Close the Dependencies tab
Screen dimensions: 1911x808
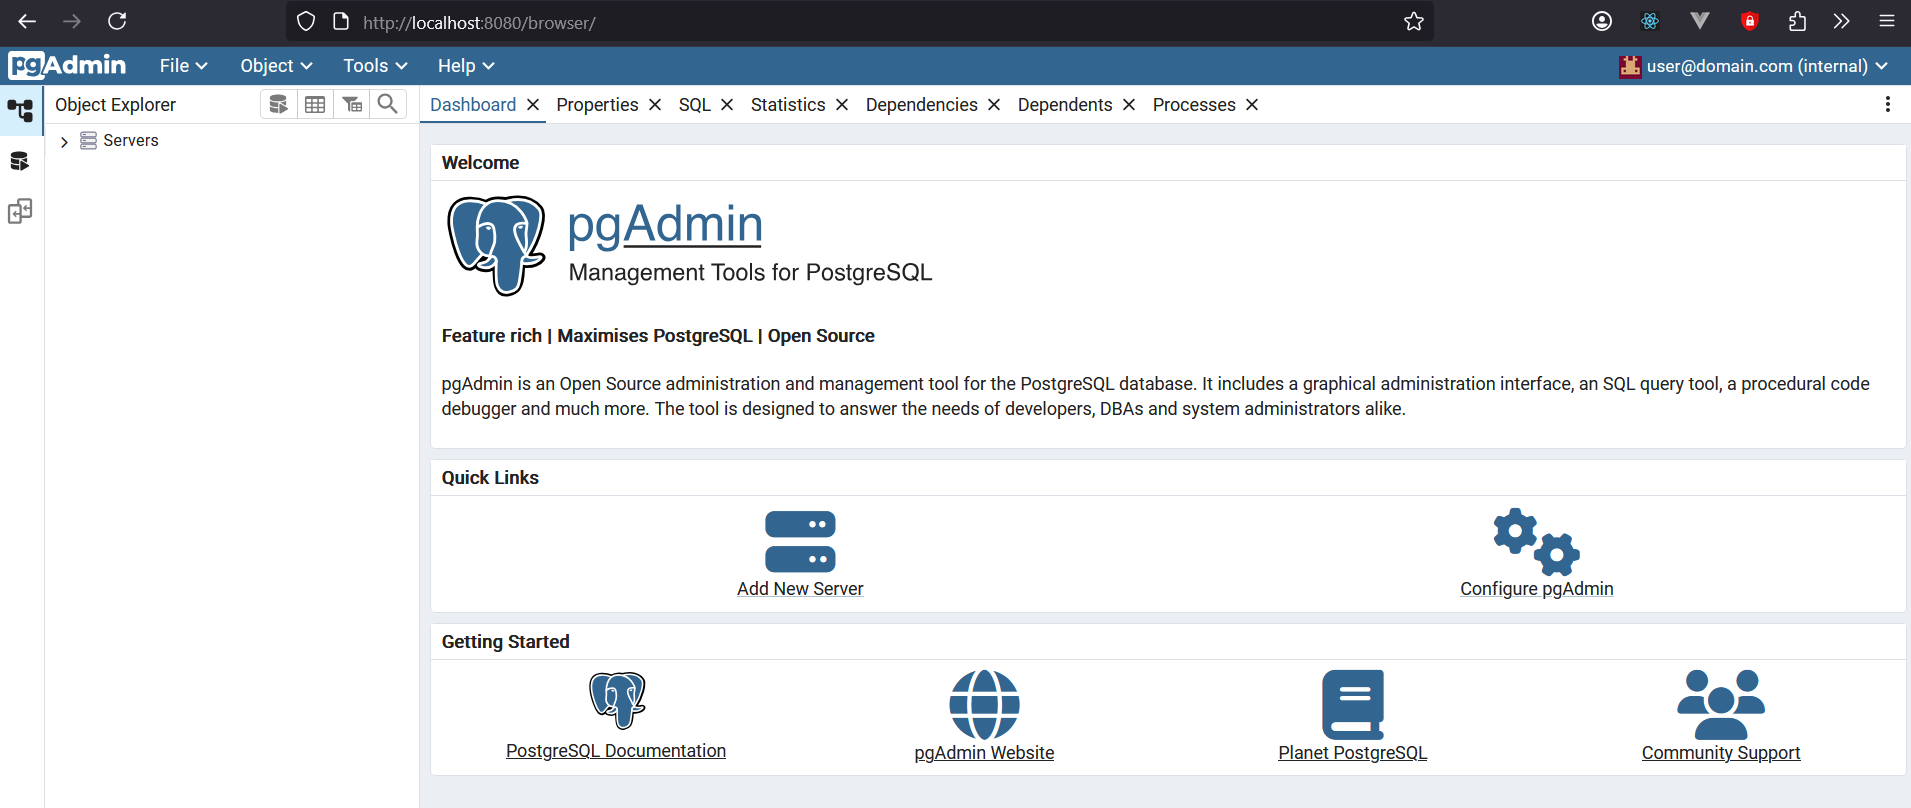pos(994,105)
